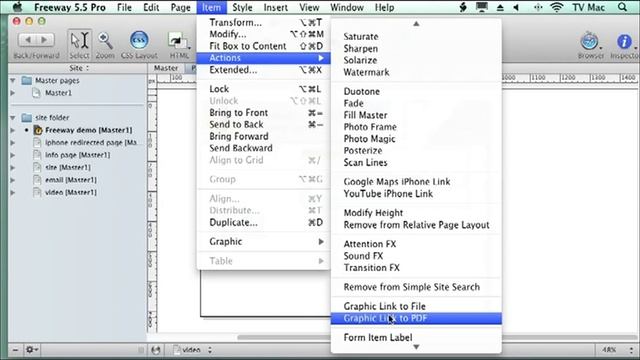Open the Site panel header popup
Screen dimensions: 640x360
point(78,68)
